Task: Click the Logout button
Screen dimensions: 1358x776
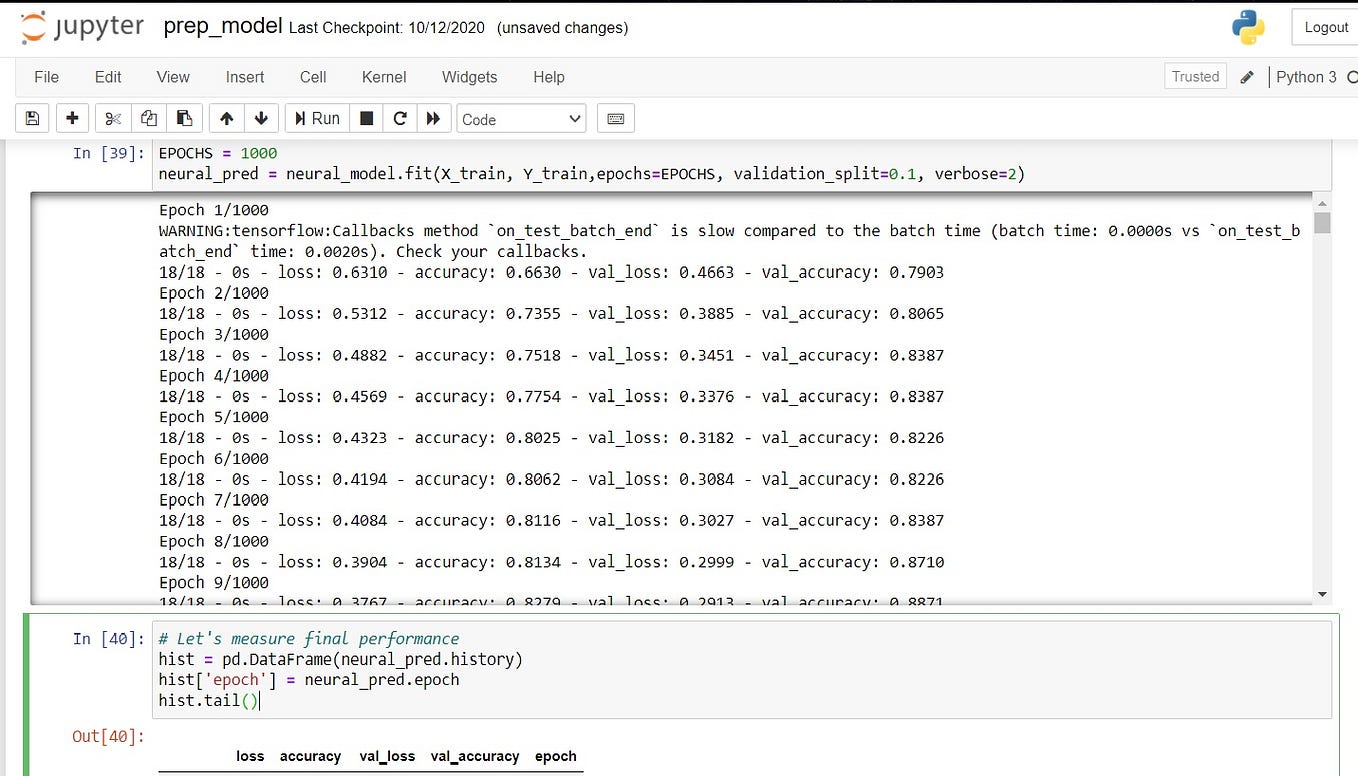Action: [x=1325, y=27]
